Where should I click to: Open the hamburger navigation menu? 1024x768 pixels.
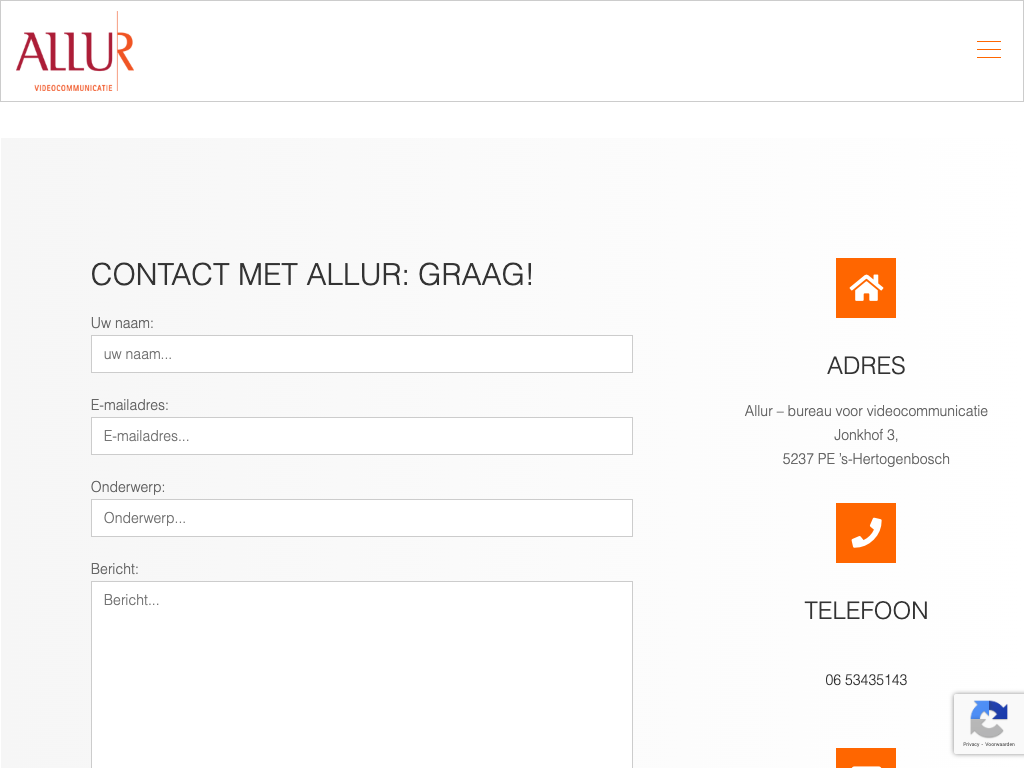coord(988,50)
